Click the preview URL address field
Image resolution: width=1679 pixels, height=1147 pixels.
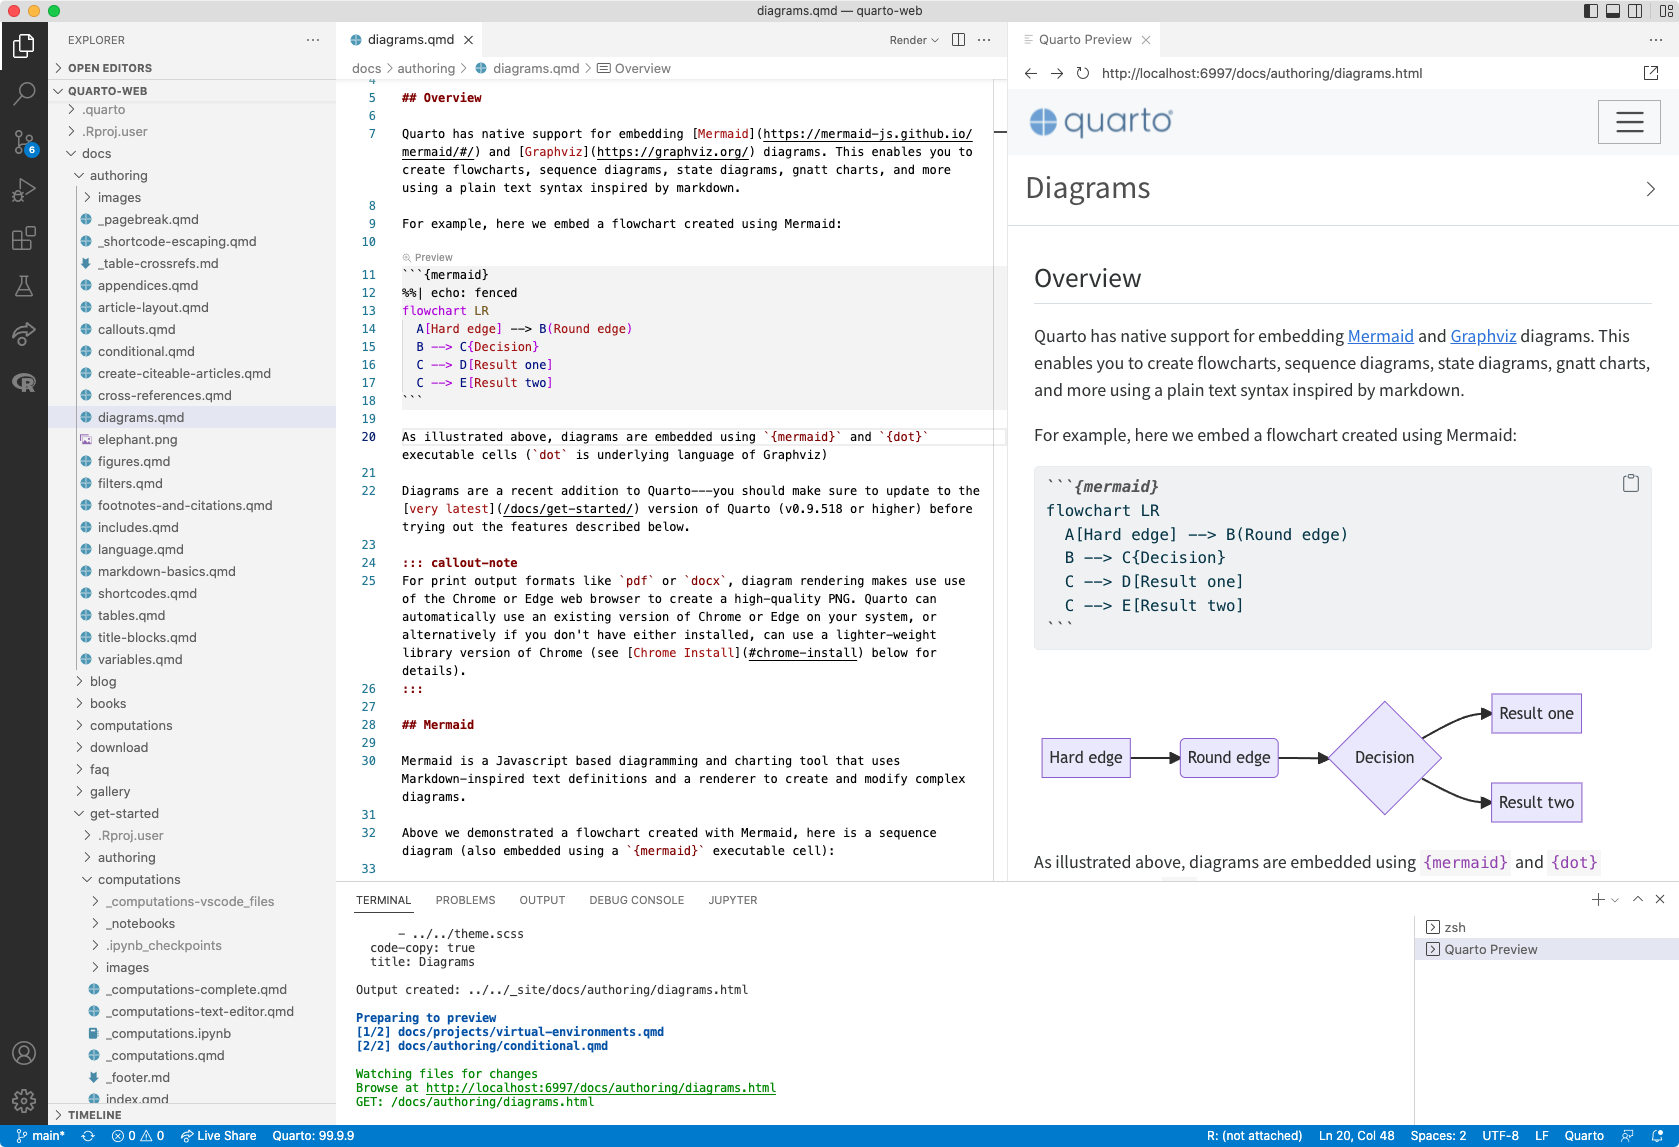tap(1261, 73)
